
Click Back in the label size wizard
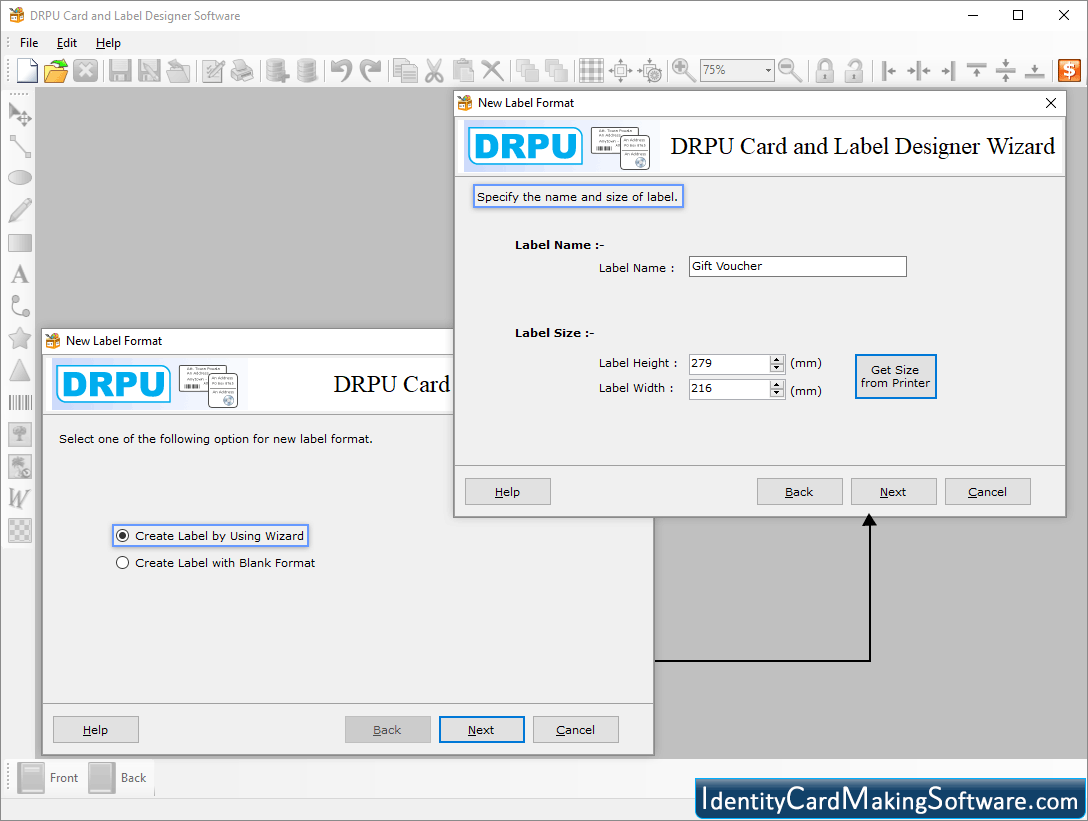point(799,492)
